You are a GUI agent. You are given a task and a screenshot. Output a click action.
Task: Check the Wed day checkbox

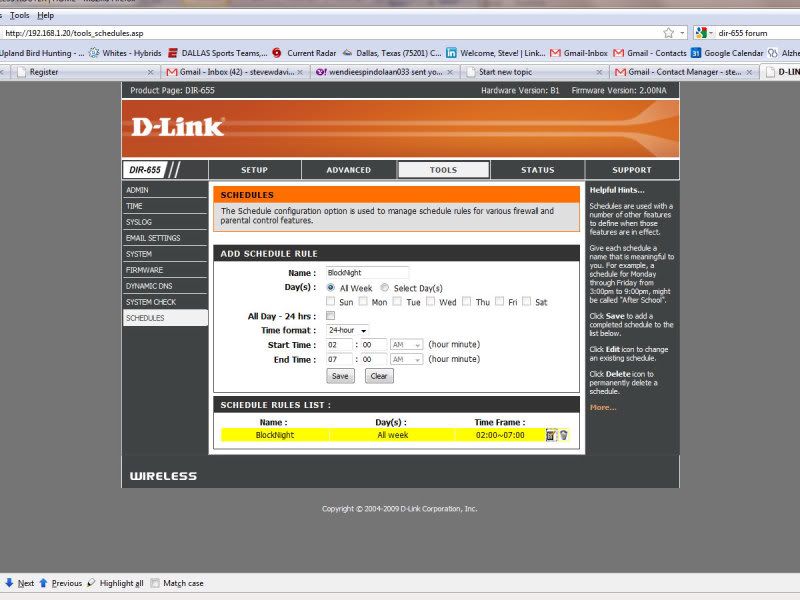(x=431, y=302)
